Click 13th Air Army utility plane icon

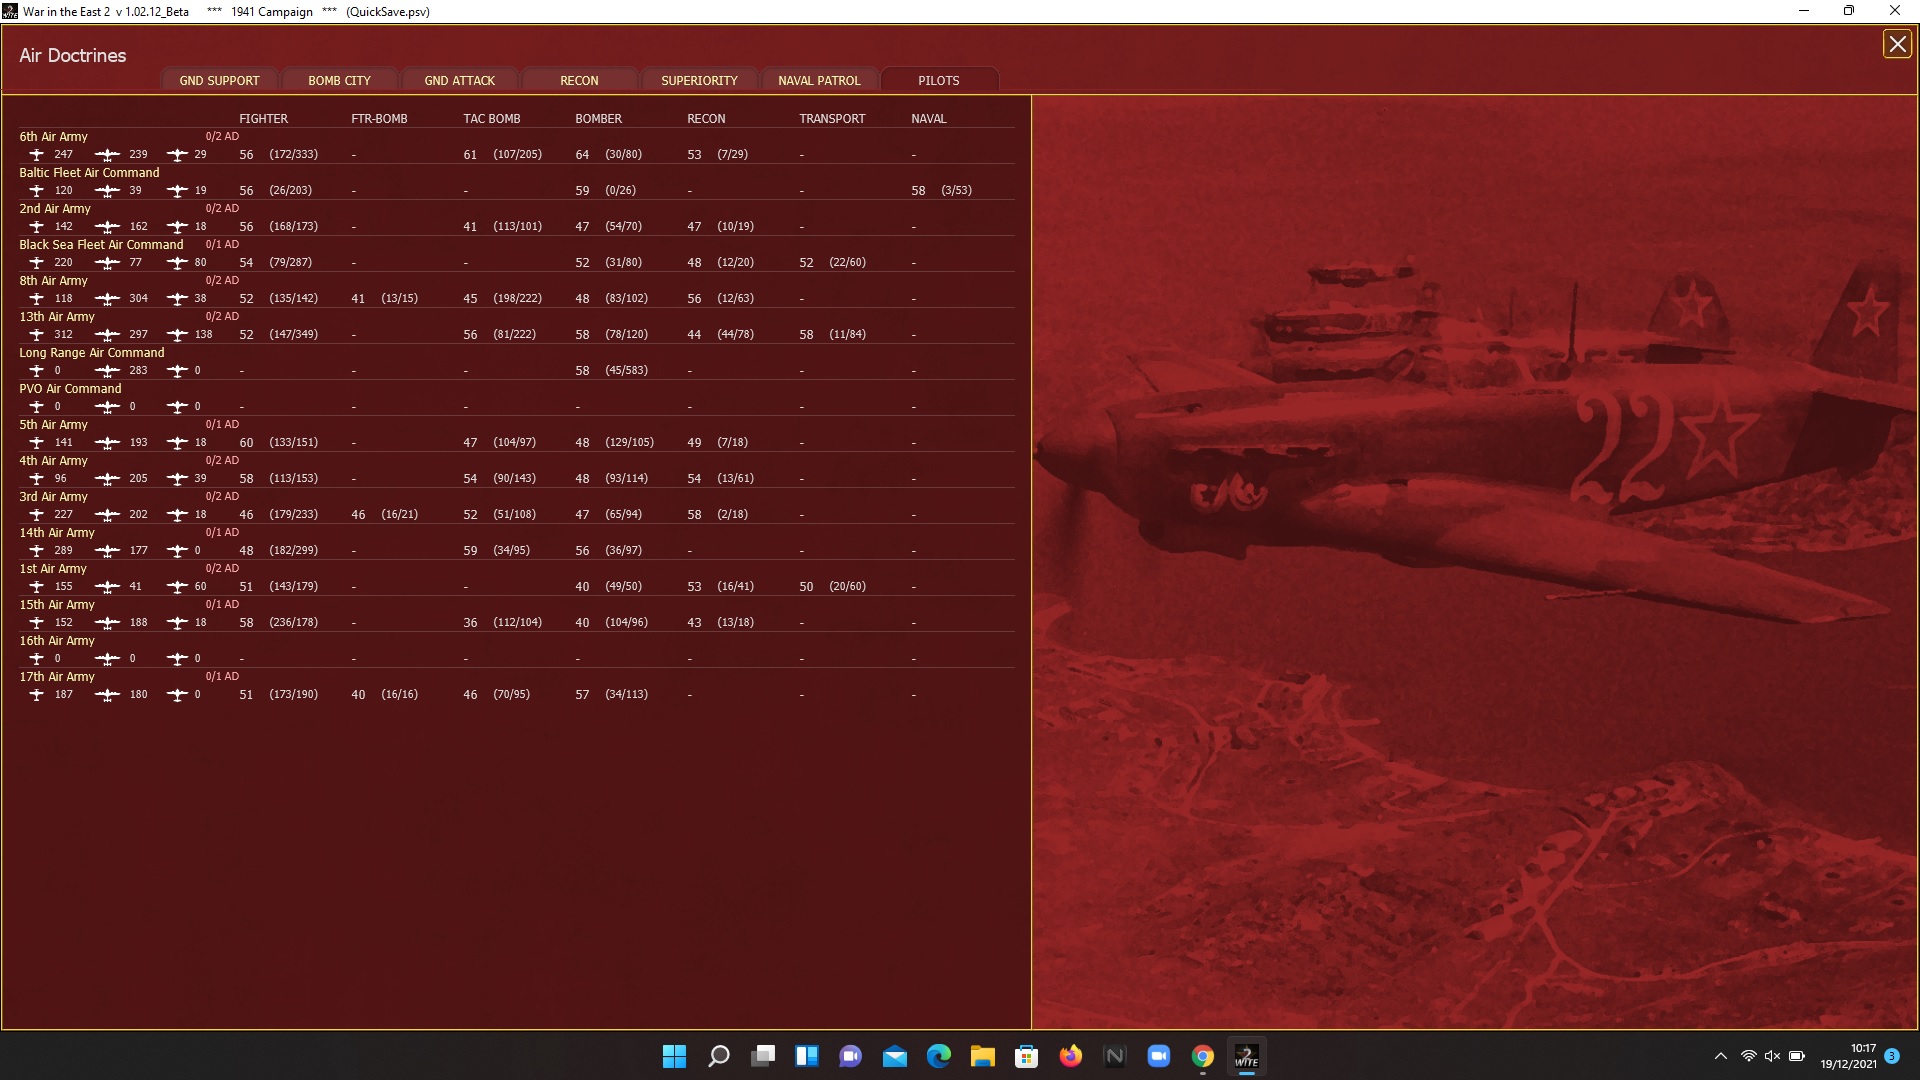tap(177, 335)
